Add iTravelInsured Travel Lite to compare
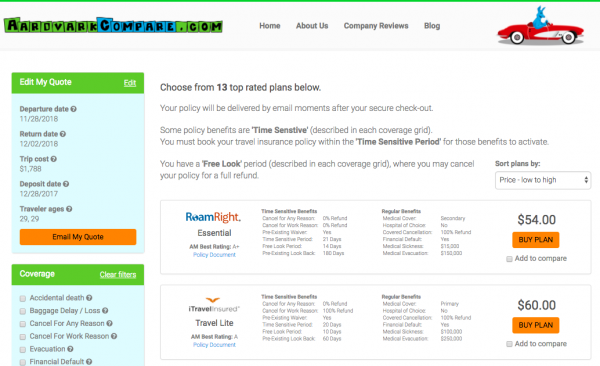 [x=509, y=344]
